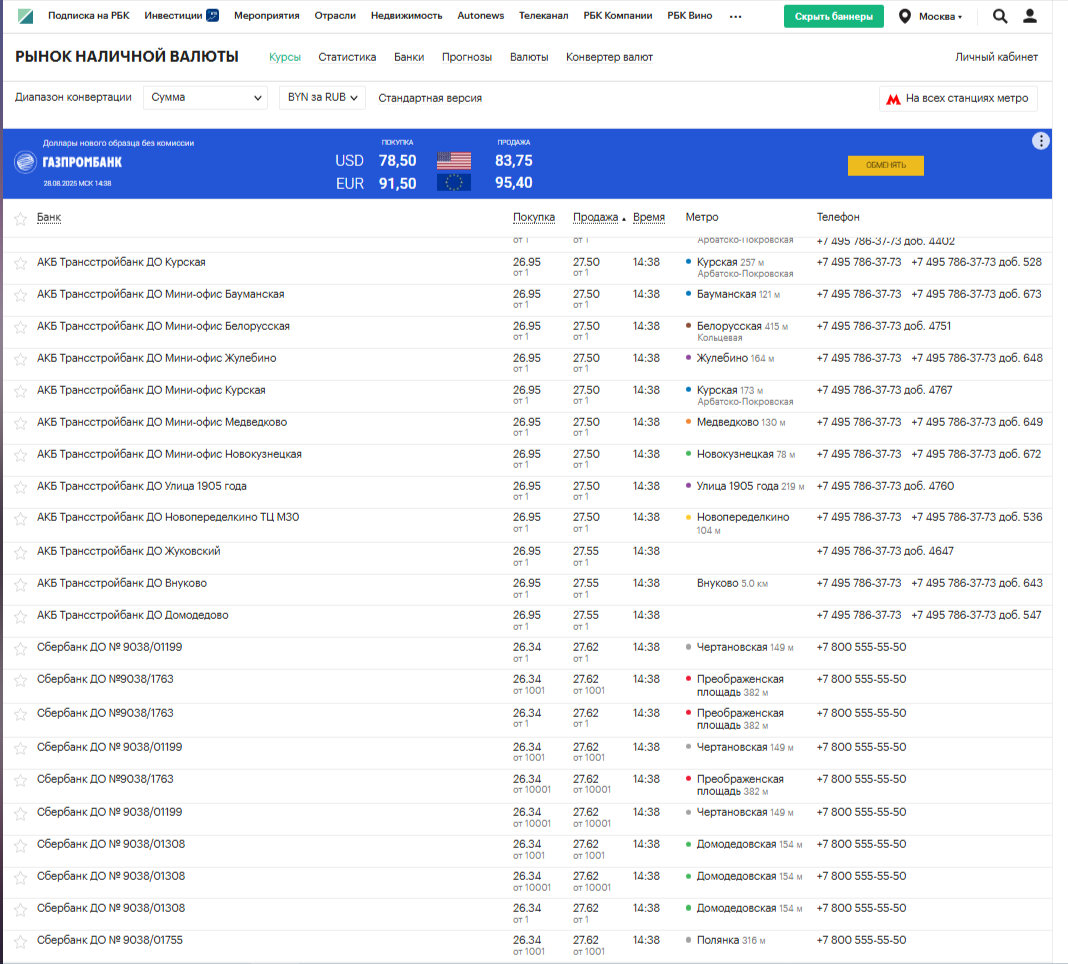
Task: Open the BYN за RUB currency dropdown
Action: coord(322,97)
